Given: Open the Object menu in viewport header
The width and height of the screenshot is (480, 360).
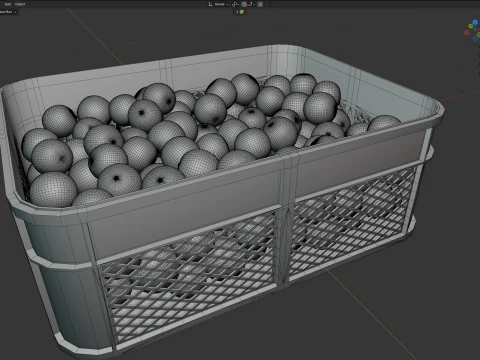Looking at the screenshot, I should coord(20,4).
